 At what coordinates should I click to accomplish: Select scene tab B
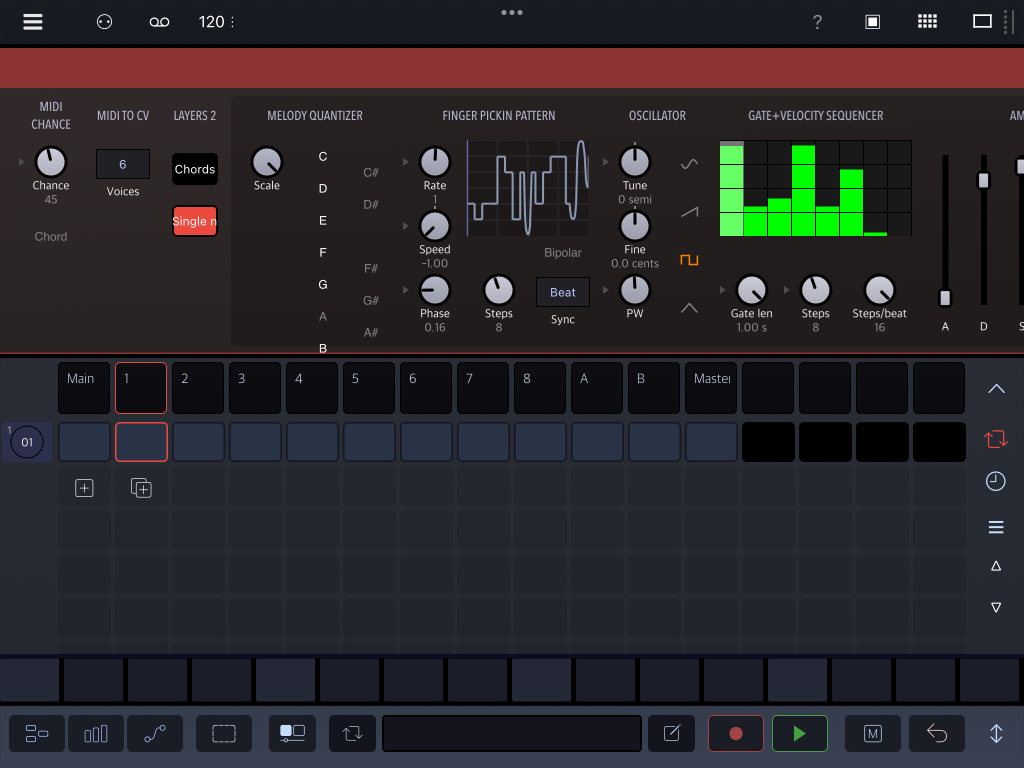(x=654, y=388)
